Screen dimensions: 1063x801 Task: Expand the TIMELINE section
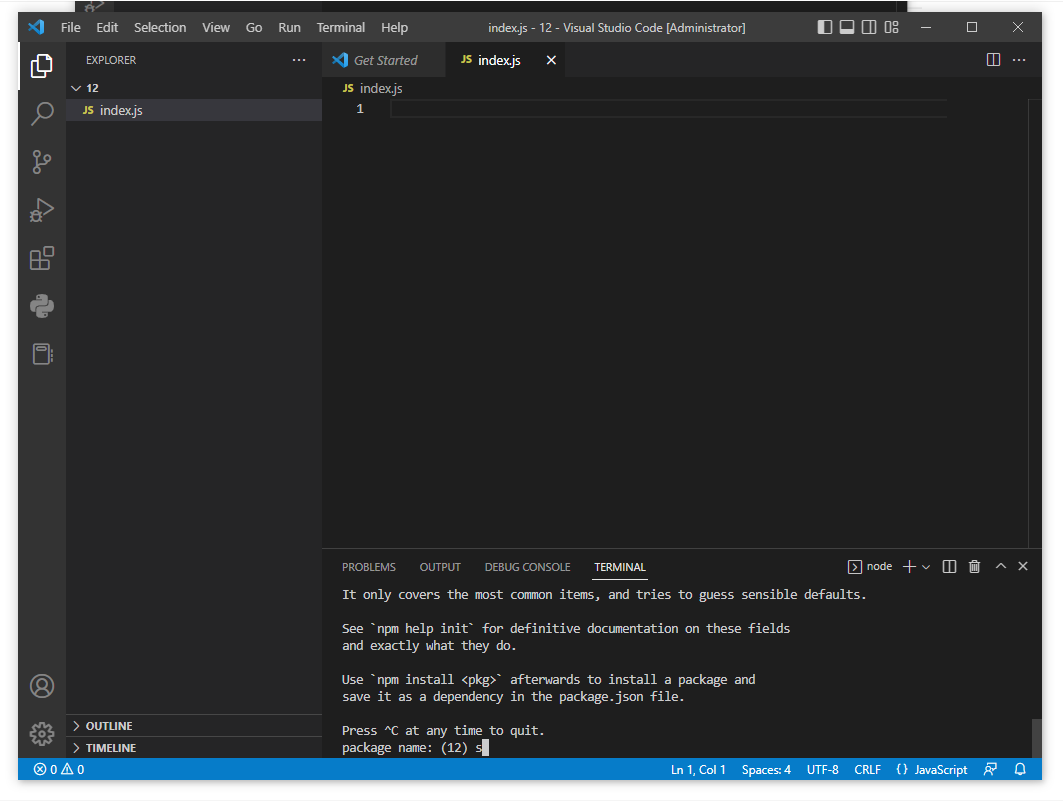tap(194, 747)
